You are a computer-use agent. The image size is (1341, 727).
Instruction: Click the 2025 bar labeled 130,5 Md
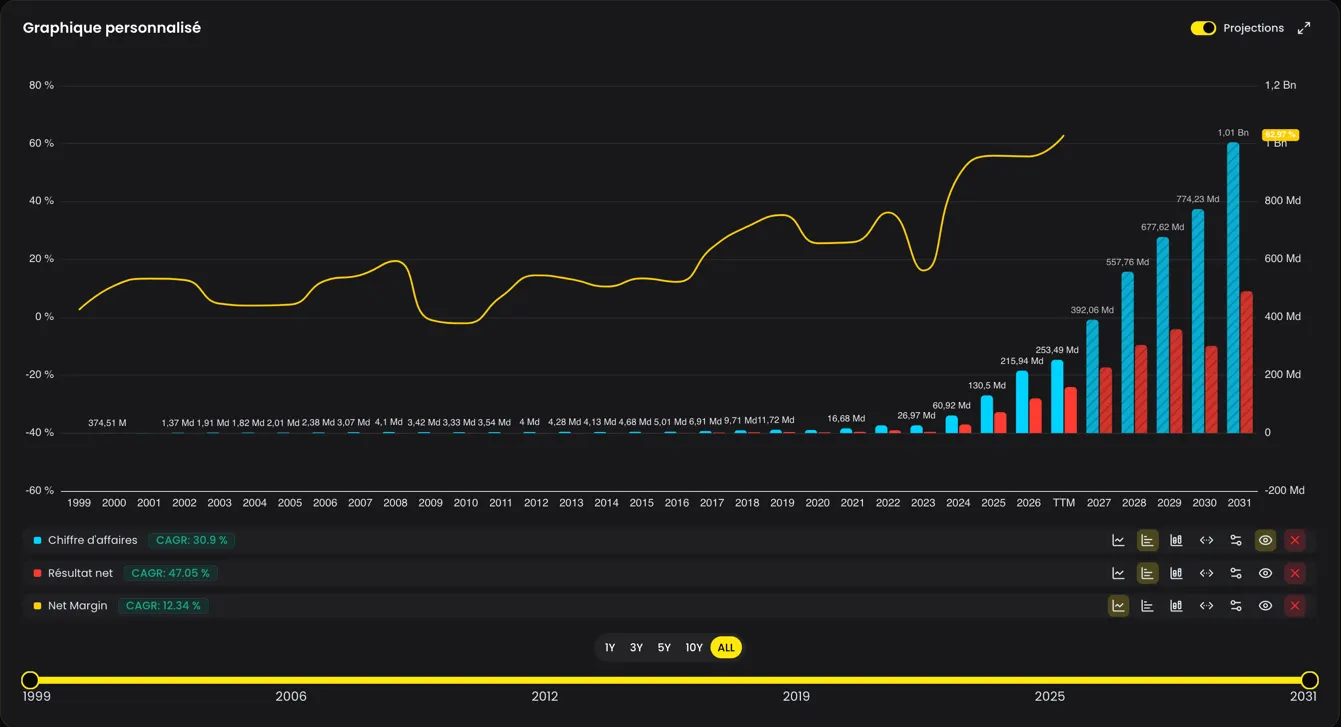pos(987,414)
